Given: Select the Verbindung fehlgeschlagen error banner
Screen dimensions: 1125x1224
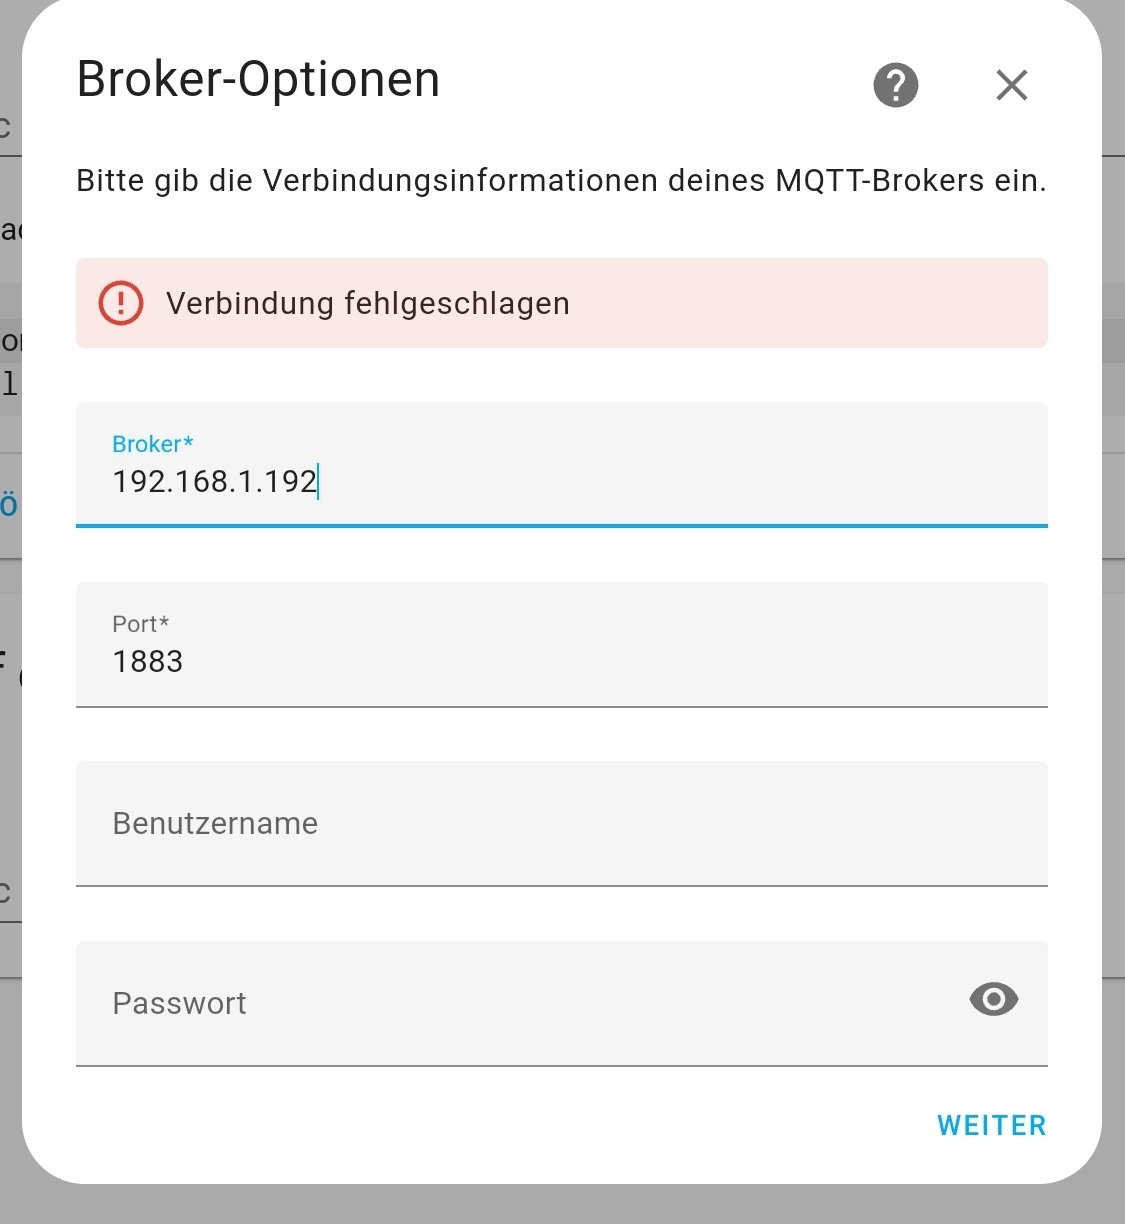Looking at the screenshot, I should tap(560, 303).
